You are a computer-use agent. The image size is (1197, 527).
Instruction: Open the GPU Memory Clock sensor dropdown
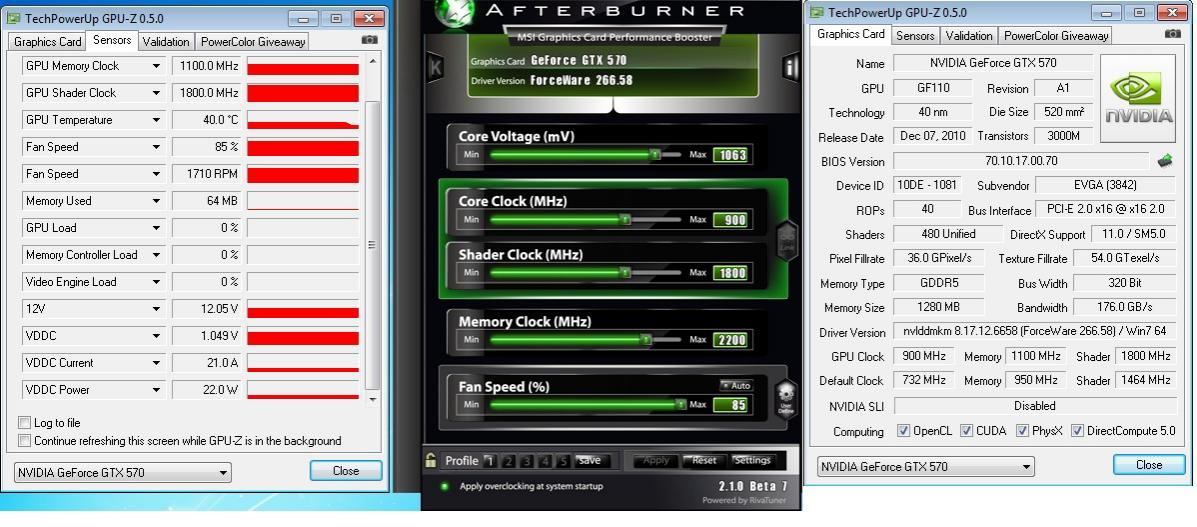pyautogui.click(x=156, y=66)
